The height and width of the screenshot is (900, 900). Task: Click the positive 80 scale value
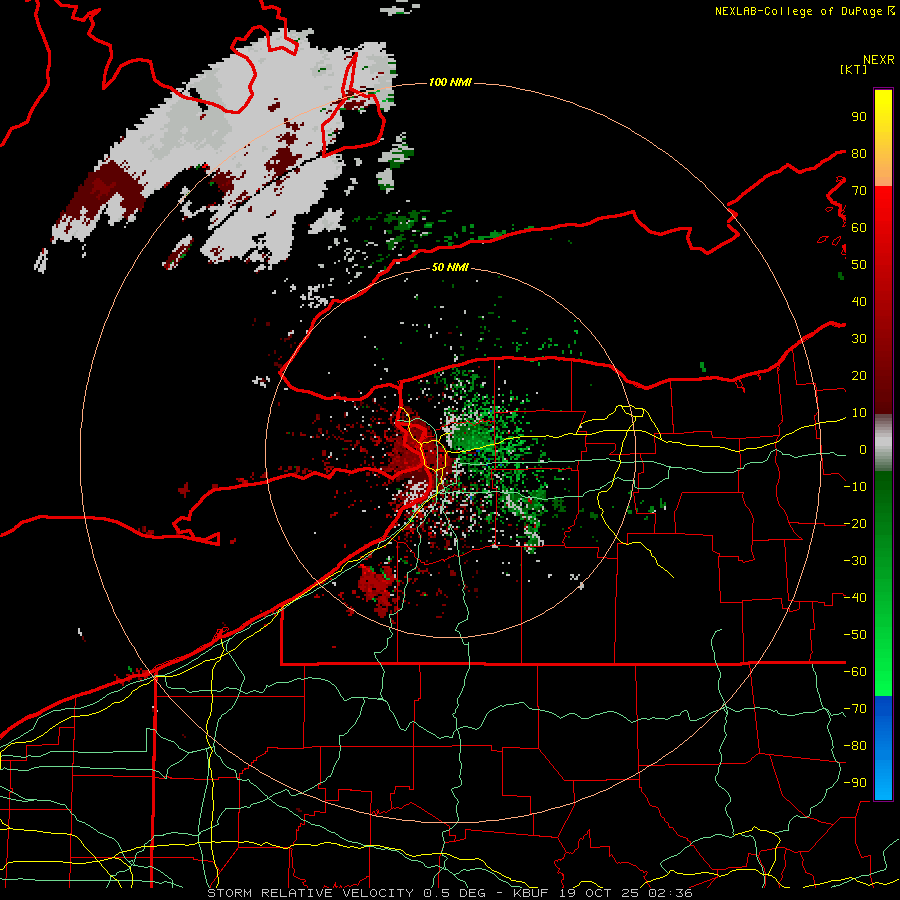click(859, 153)
